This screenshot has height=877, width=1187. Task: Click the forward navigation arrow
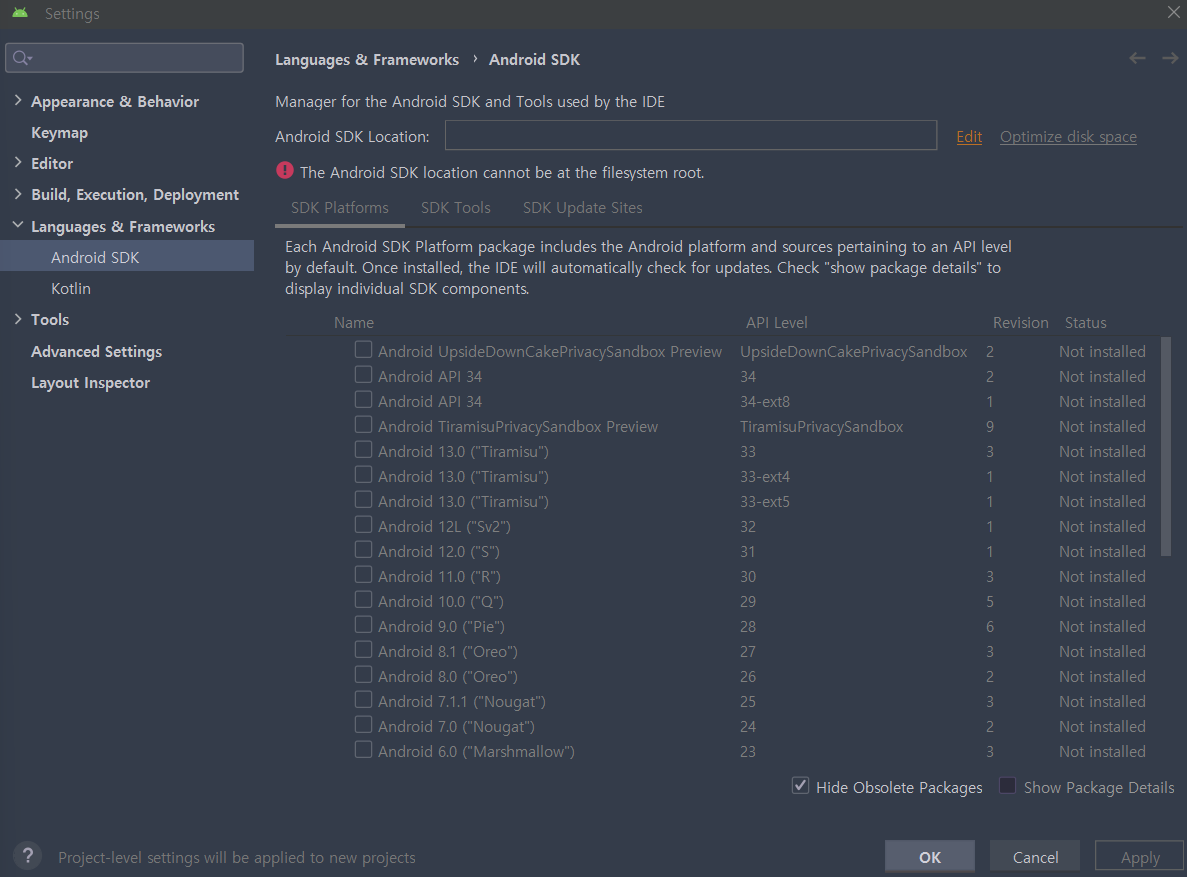(x=1170, y=58)
